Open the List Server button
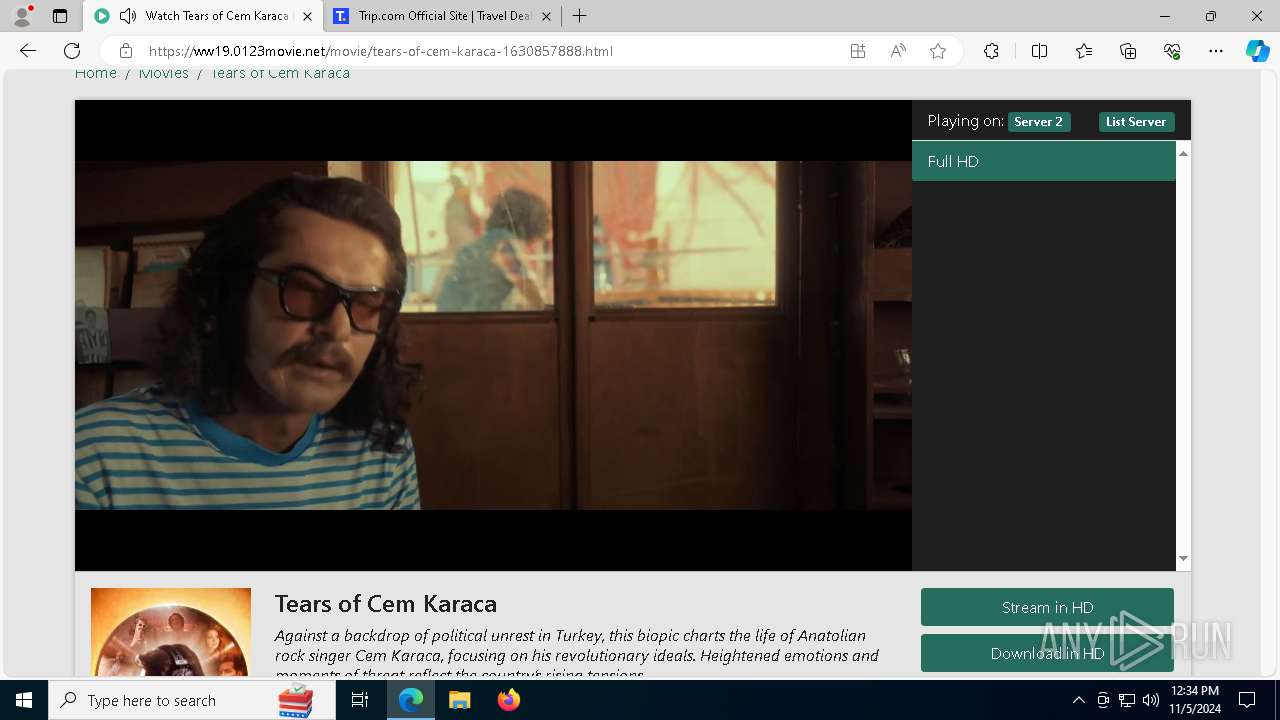The width and height of the screenshot is (1280, 720). click(1136, 122)
